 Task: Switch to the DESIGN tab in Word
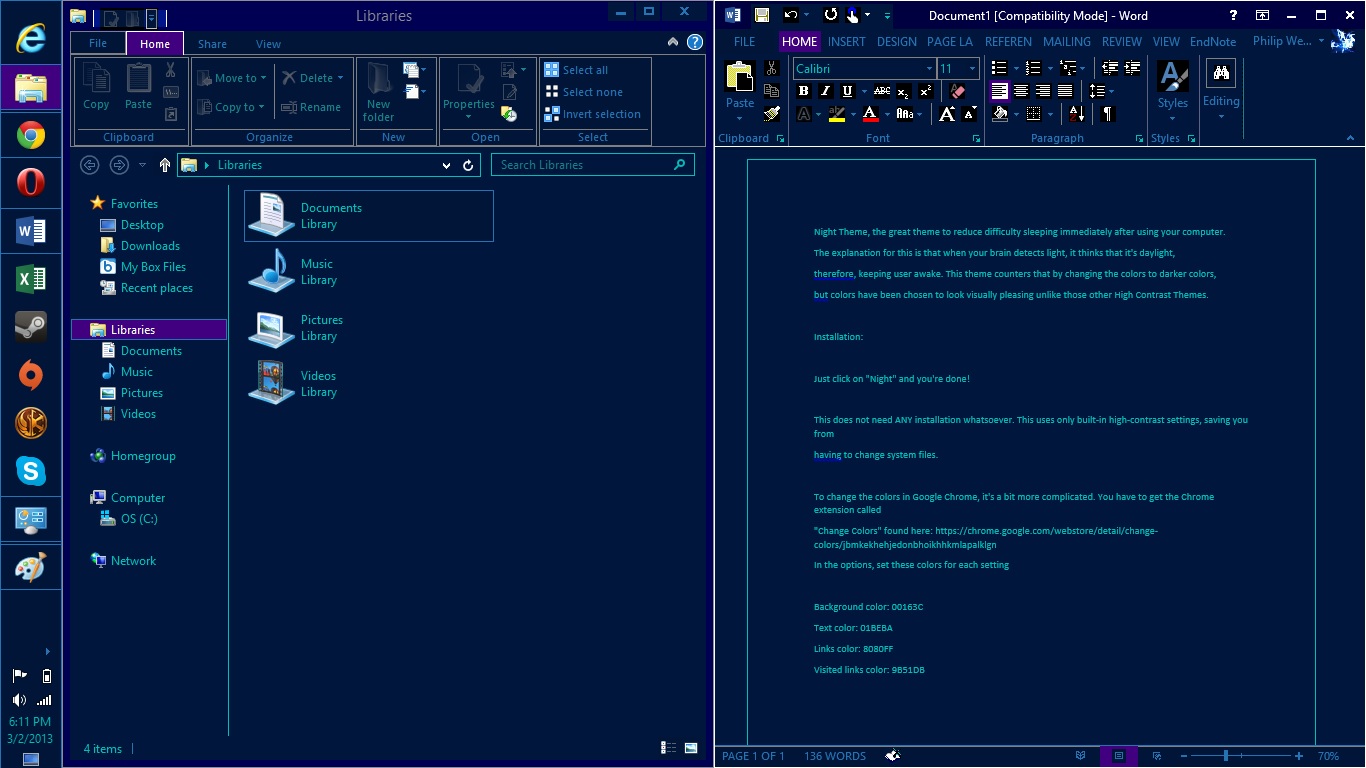[897, 42]
